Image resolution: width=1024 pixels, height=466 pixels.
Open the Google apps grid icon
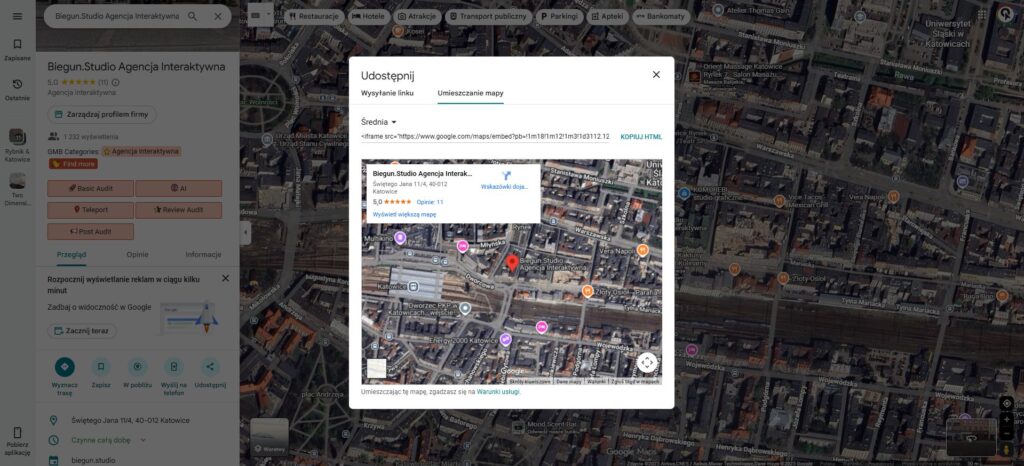coord(982,14)
